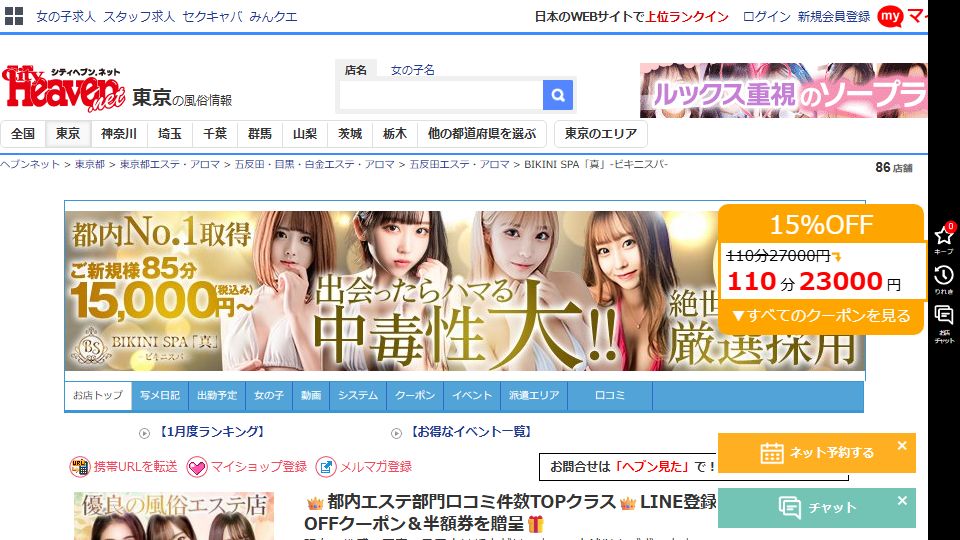Open the grid menu icon at top left
Image resolution: width=960 pixels, height=540 pixels.
13,16
